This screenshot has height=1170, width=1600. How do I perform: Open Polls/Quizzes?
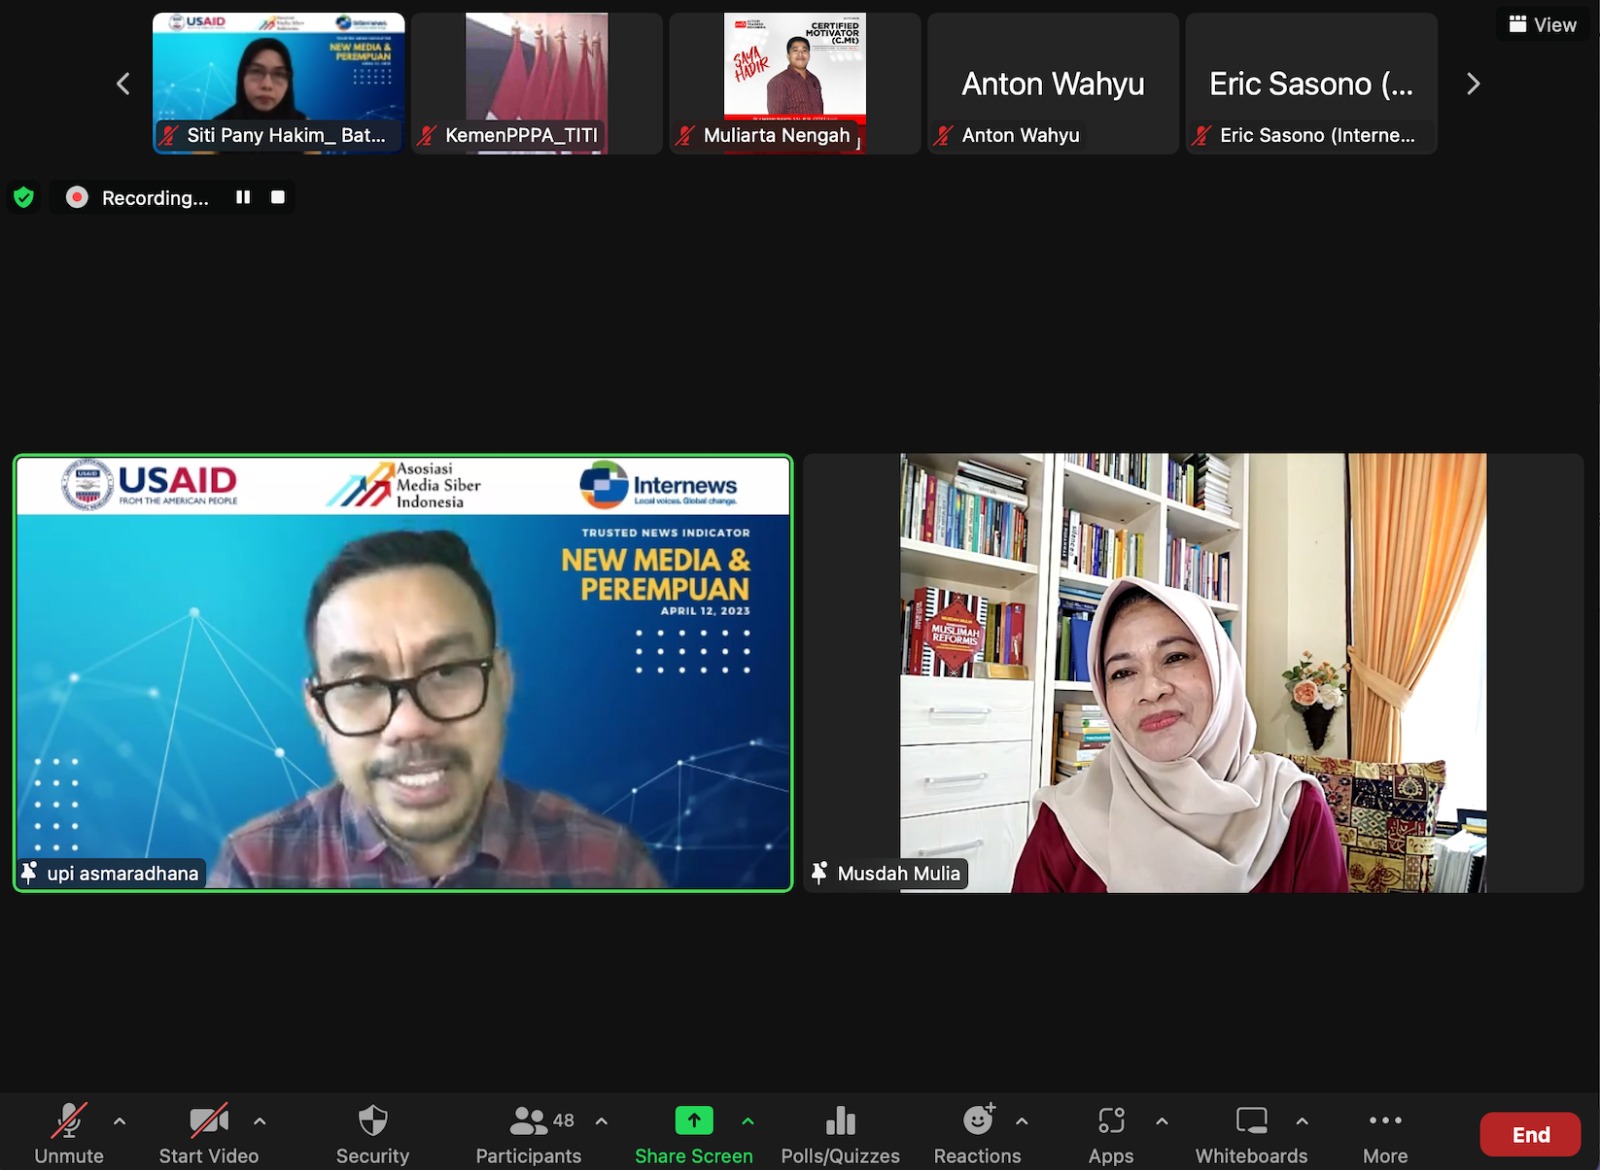tap(840, 1135)
